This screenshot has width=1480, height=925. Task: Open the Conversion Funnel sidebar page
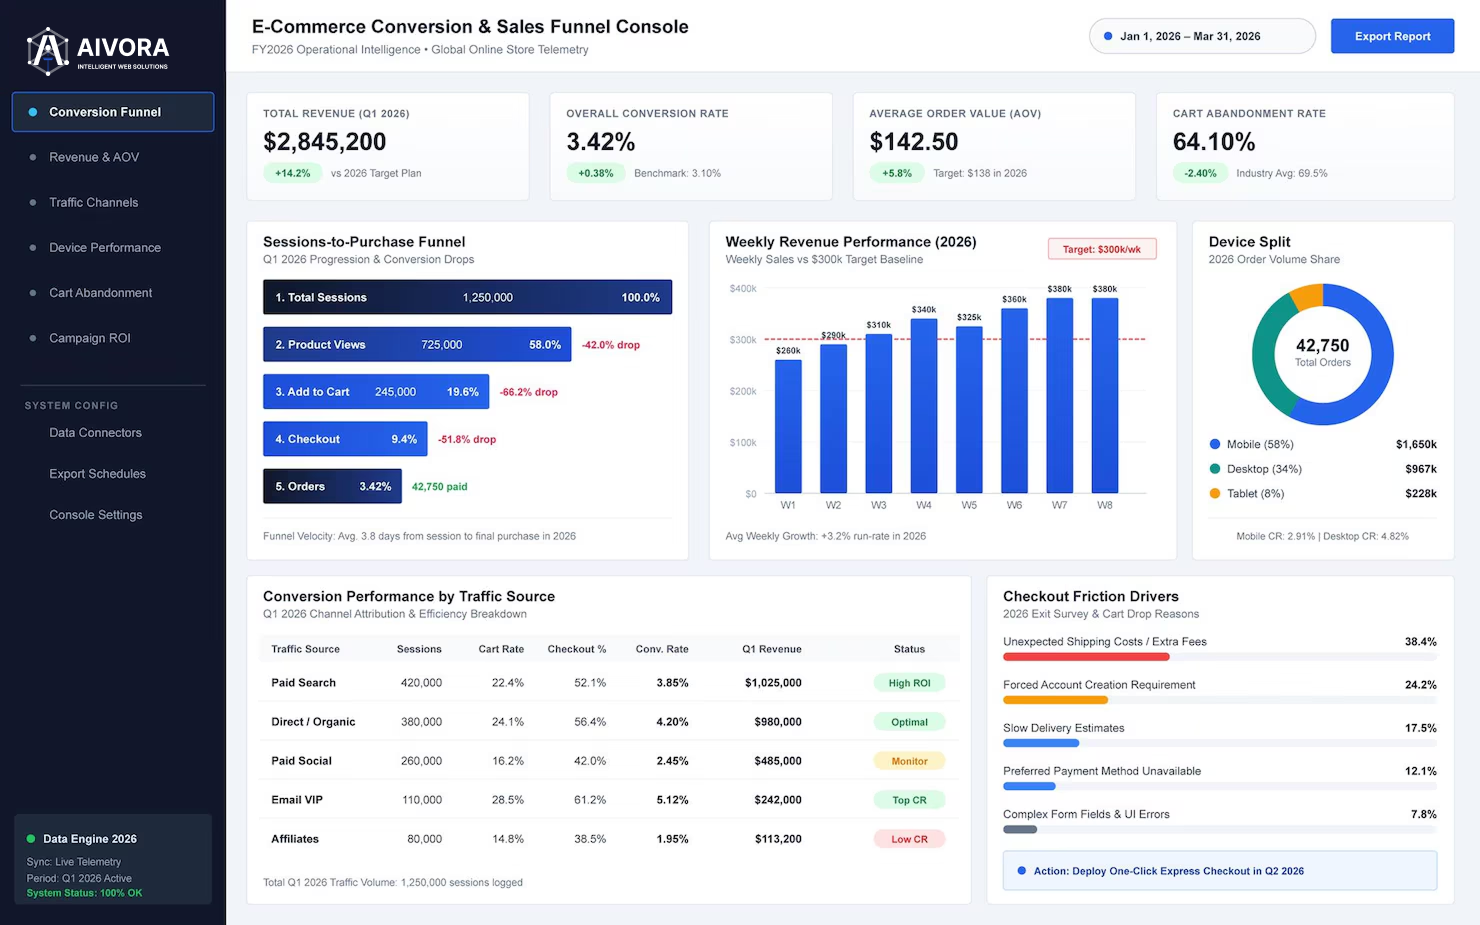[x=113, y=112]
